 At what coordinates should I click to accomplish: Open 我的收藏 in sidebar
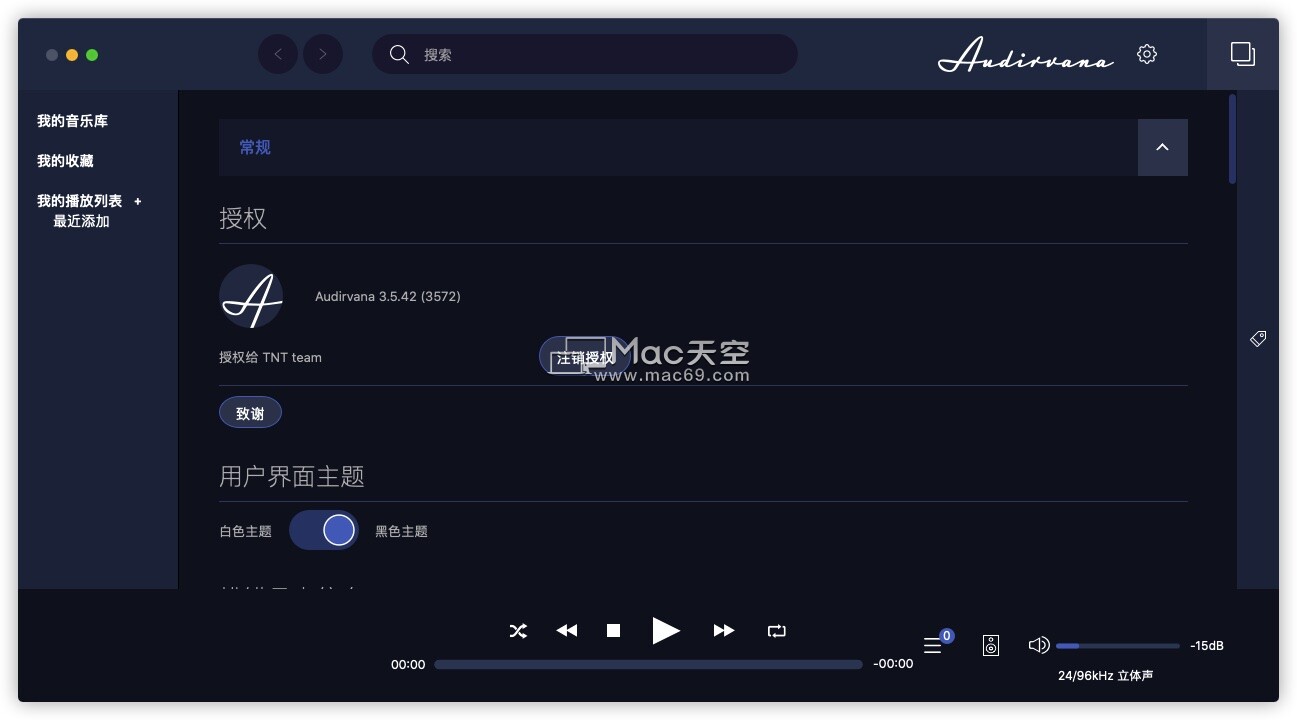pyautogui.click(x=65, y=161)
